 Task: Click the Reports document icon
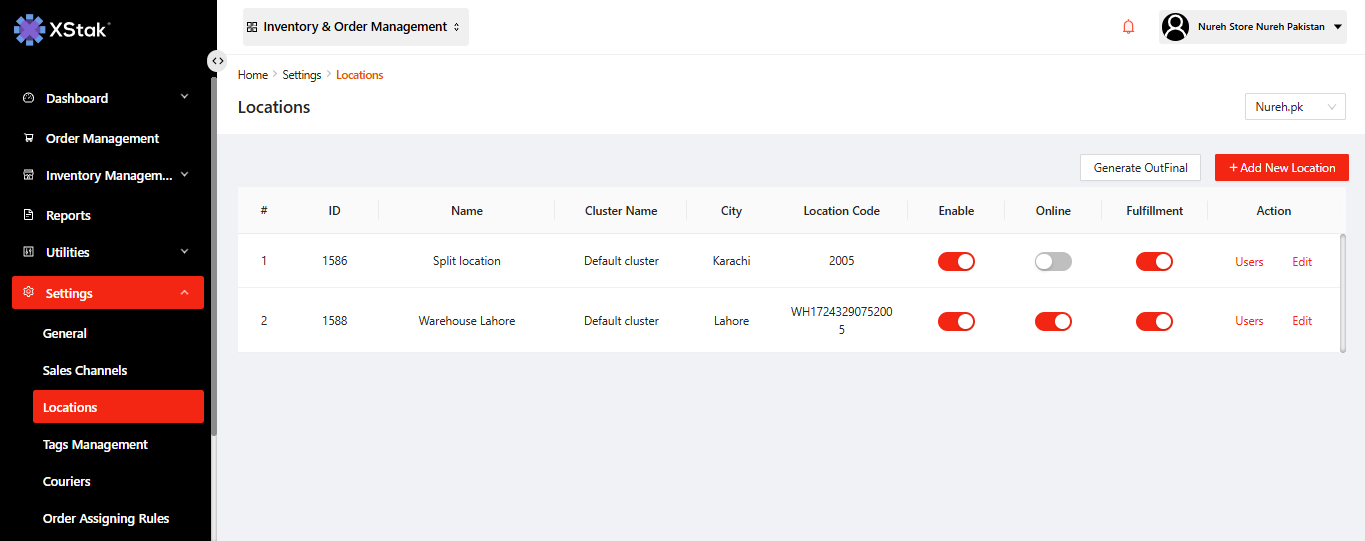point(28,215)
